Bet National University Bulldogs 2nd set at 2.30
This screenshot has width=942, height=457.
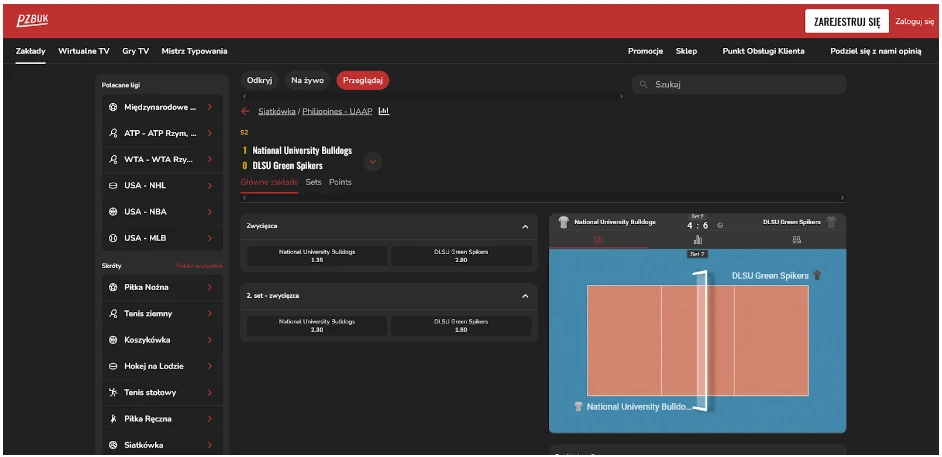[x=317, y=325]
